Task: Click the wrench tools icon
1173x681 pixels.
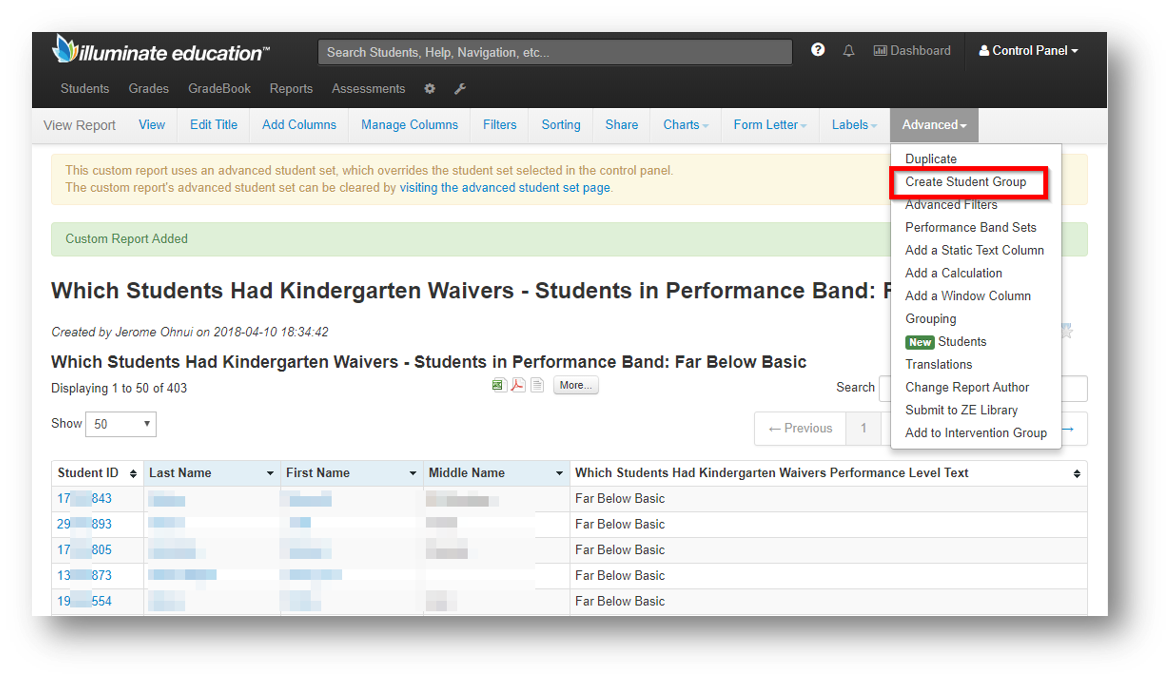Action: [x=460, y=89]
